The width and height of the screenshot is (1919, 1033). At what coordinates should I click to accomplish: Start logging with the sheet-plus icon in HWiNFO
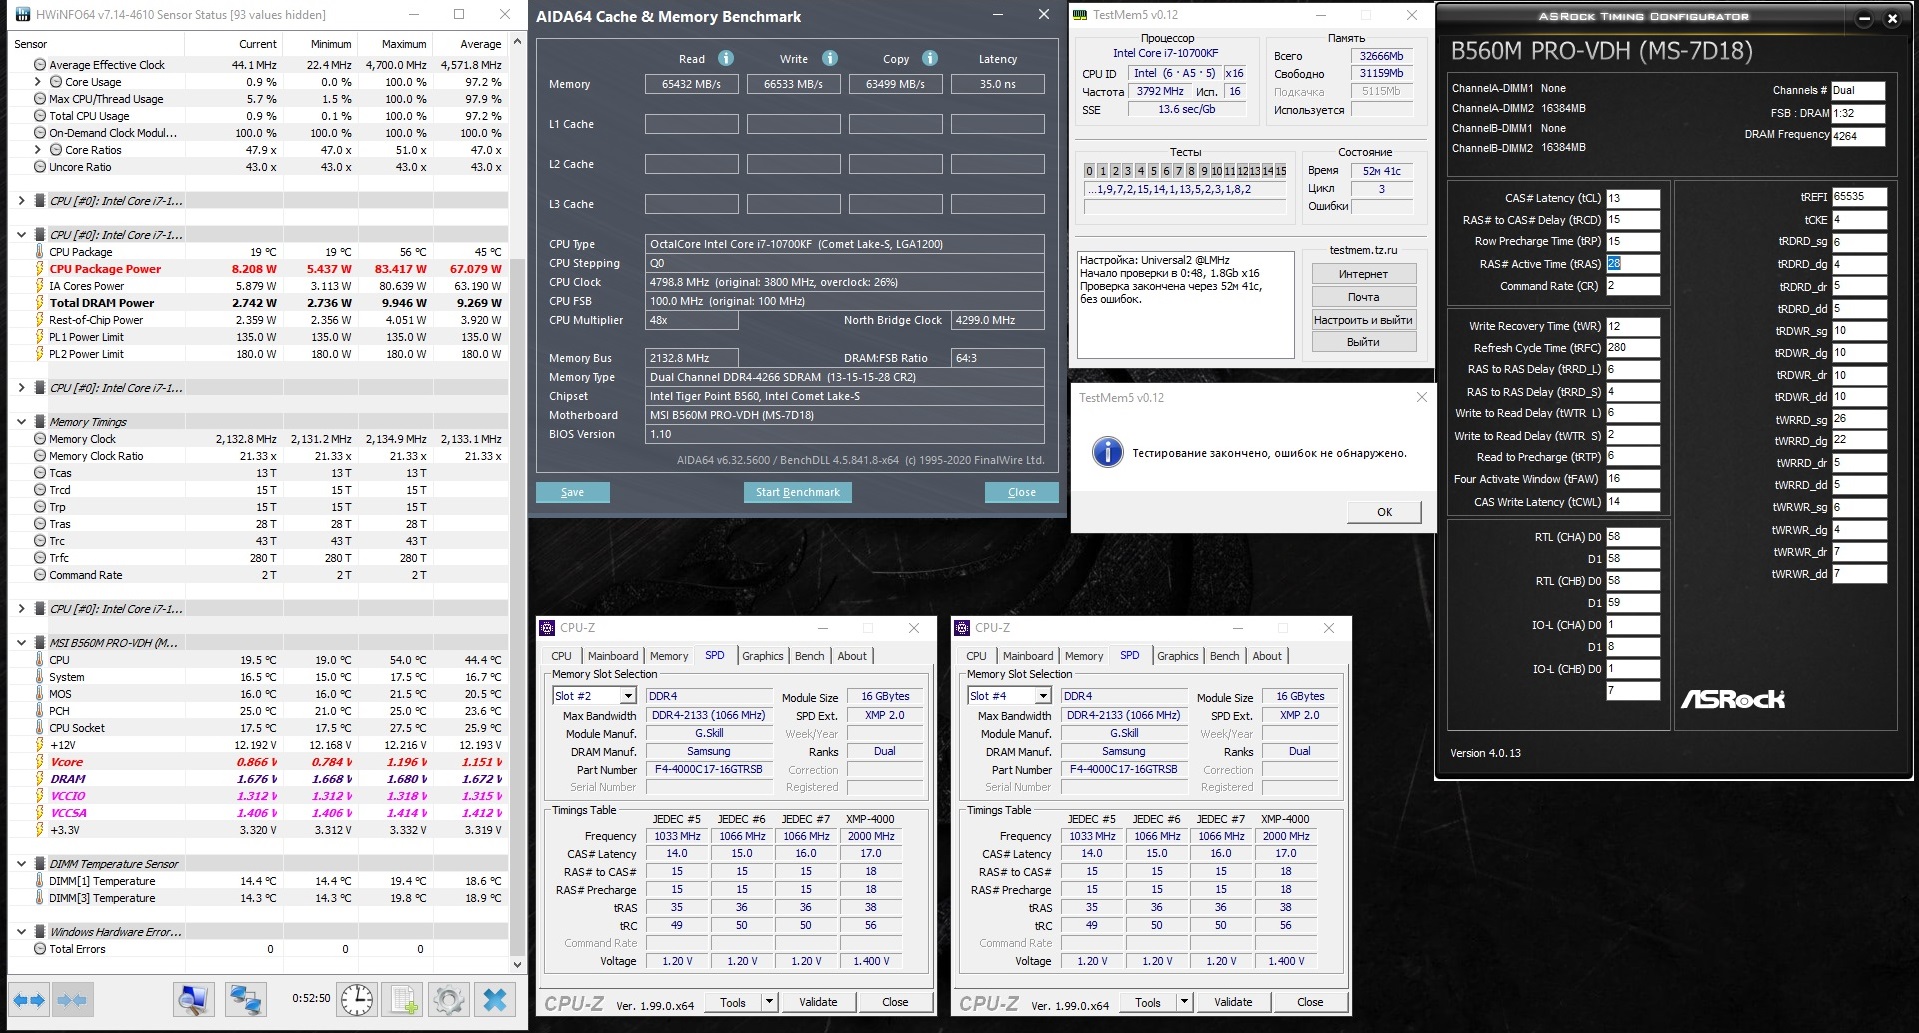point(404,999)
